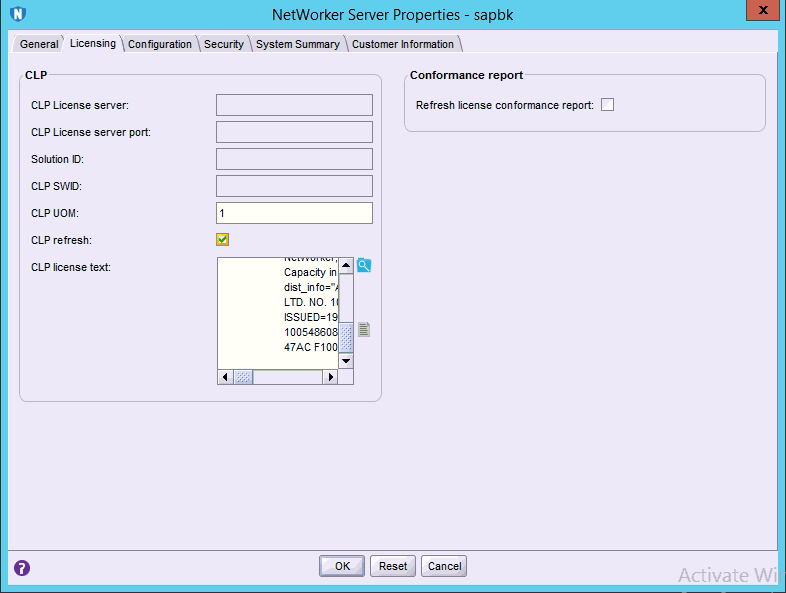Image resolution: width=786 pixels, height=593 pixels.
Task: Click the vertical scrollbar thumb in license text
Action: [x=346, y=337]
